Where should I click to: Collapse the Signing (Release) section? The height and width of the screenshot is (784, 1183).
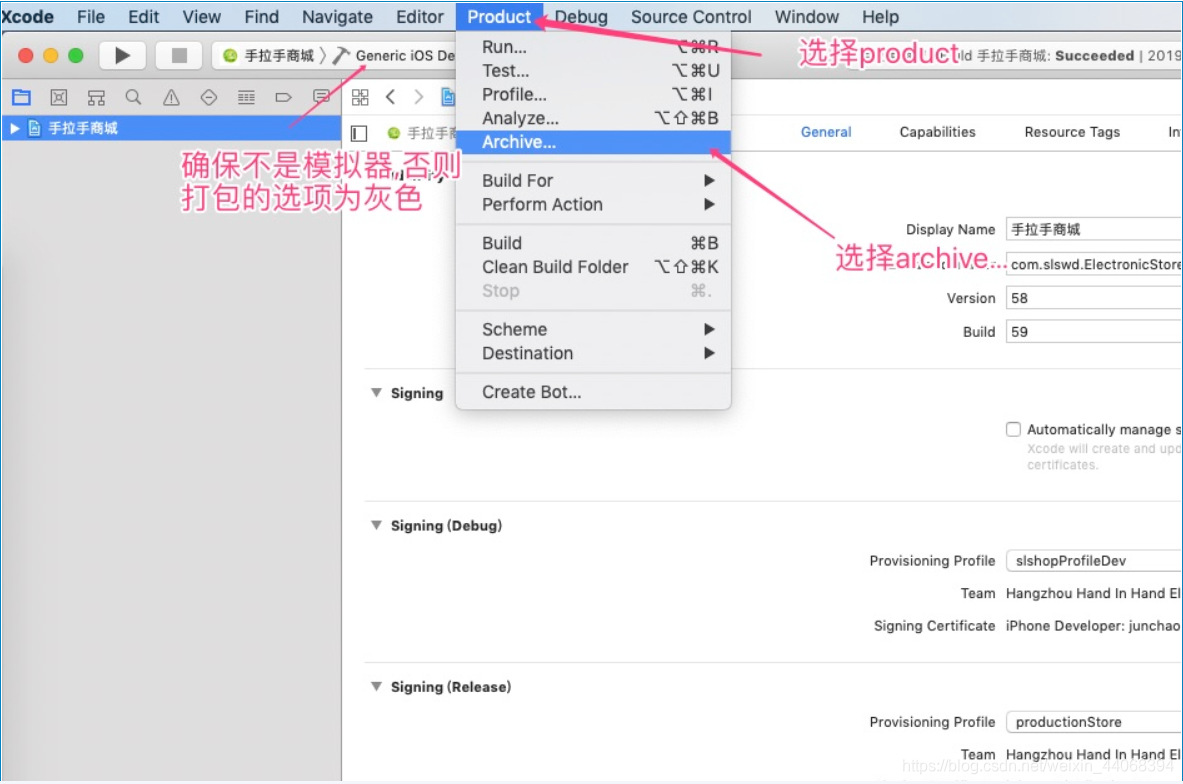click(376, 687)
